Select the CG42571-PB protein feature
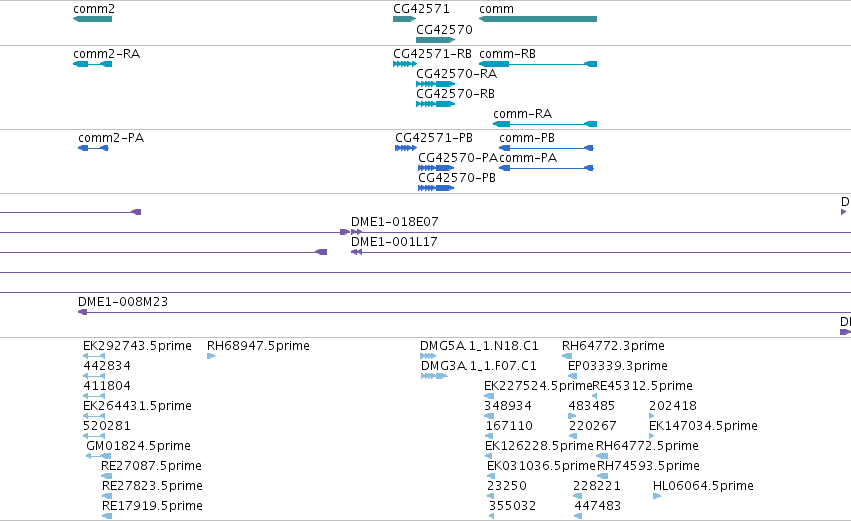851x521 pixels. click(x=406, y=148)
